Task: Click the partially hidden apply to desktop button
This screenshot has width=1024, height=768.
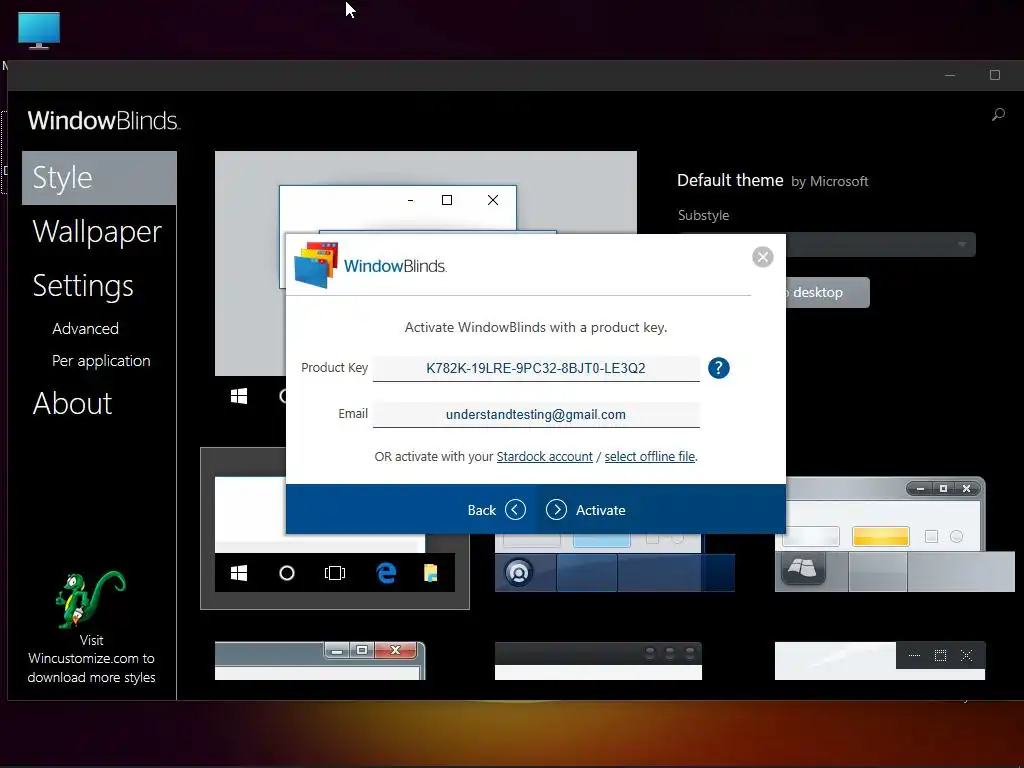Action: point(827,293)
